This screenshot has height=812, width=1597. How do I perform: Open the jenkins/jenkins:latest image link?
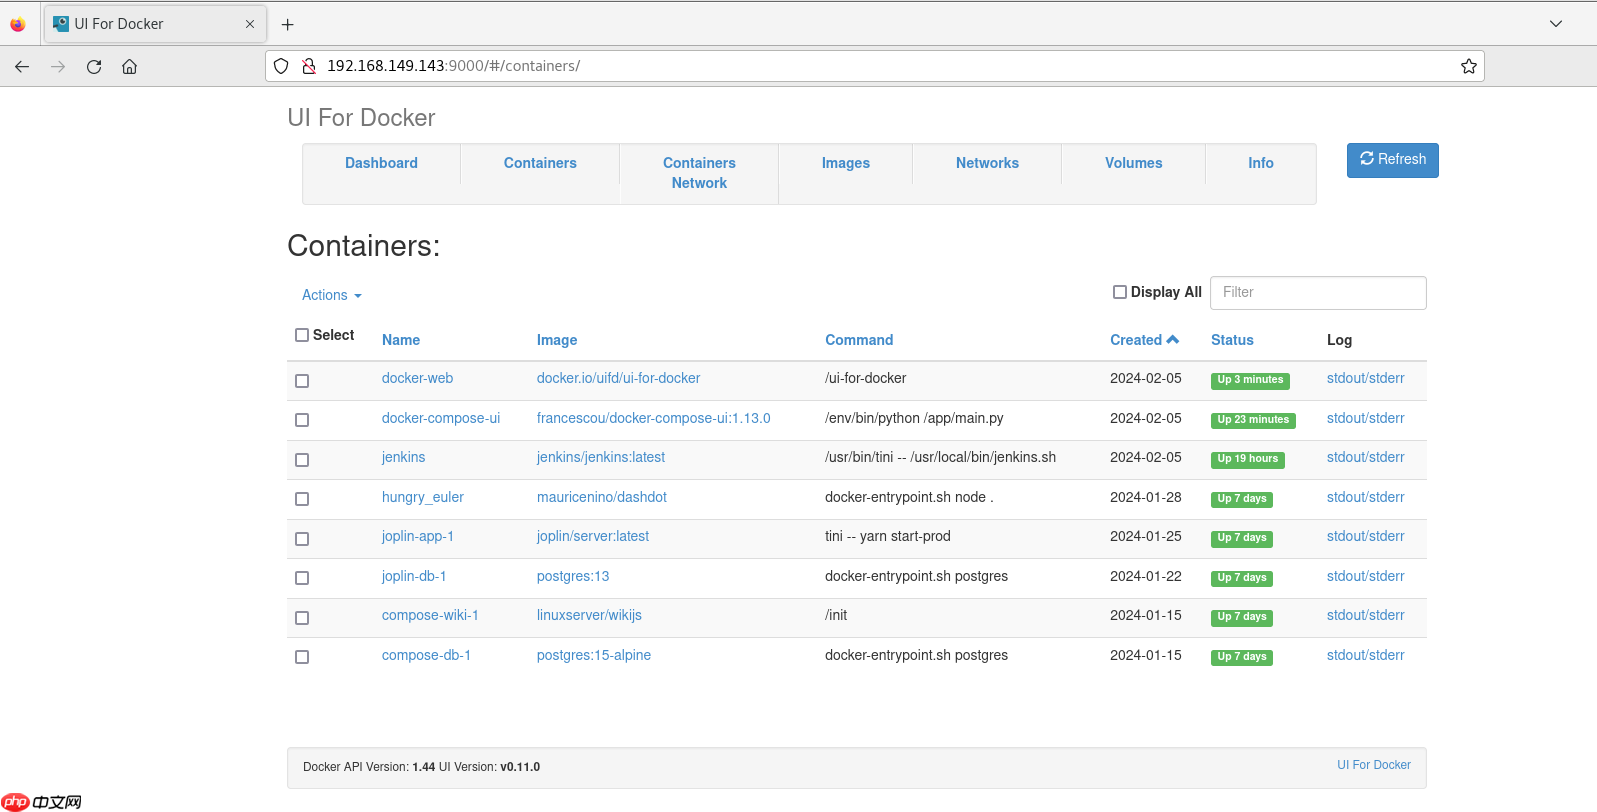(x=601, y=457)
